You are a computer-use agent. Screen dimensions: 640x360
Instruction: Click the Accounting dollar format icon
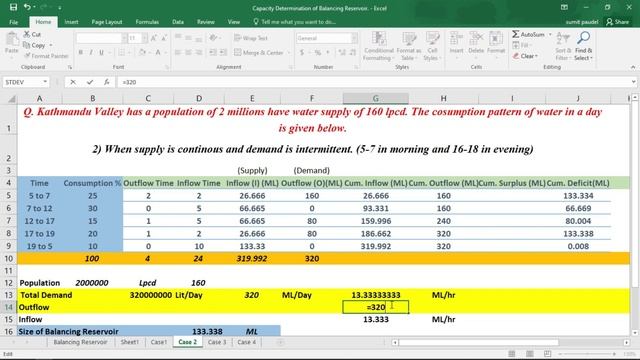click(x=302, y=52)
